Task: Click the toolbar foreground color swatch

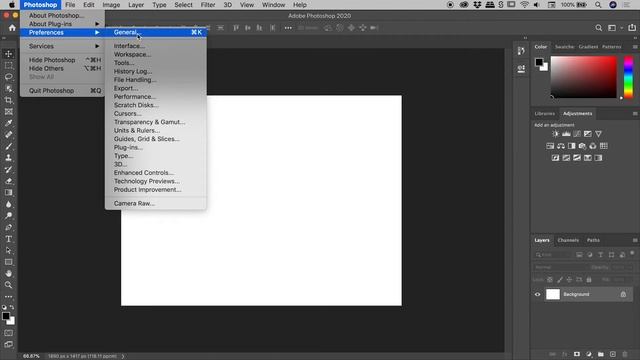Action: pyautogui.click(x=6, y=316)
